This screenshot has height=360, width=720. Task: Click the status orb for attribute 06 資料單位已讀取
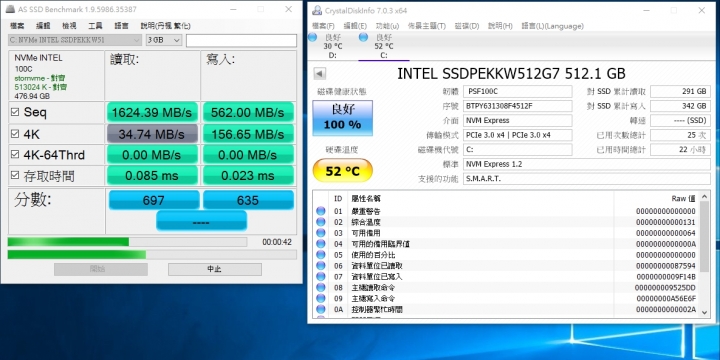321,266
